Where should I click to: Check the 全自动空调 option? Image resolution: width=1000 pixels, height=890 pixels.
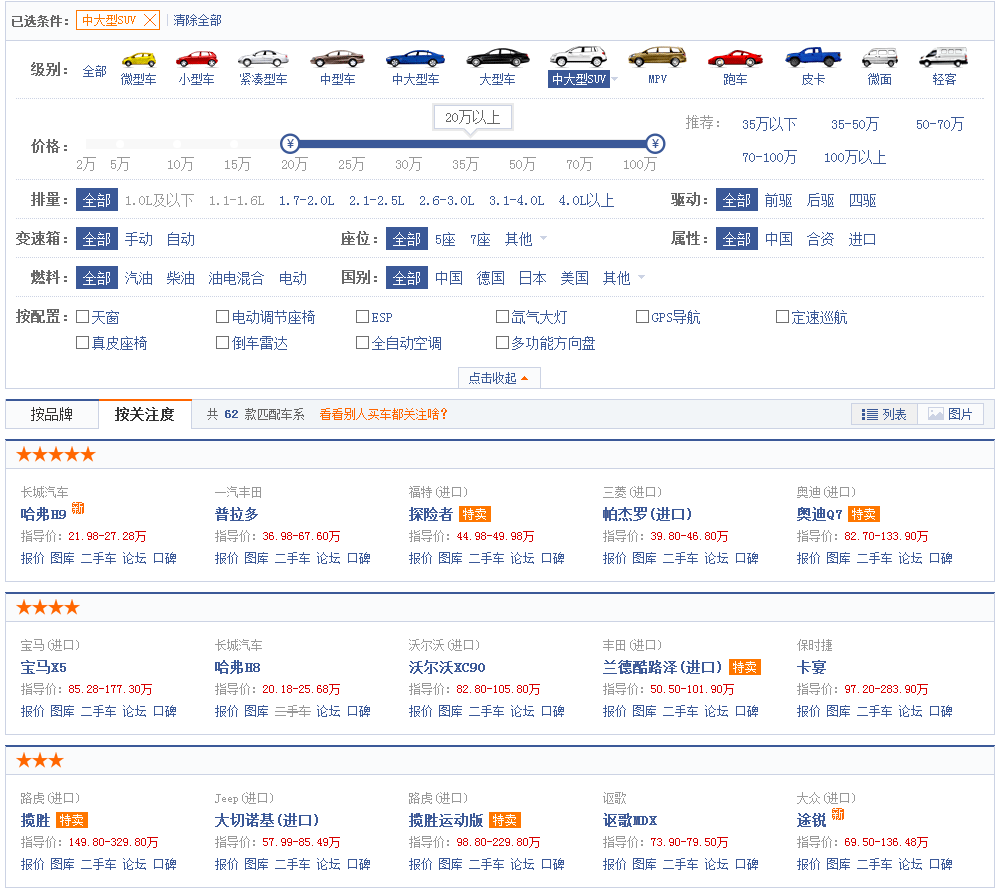[x=362, y=342]
